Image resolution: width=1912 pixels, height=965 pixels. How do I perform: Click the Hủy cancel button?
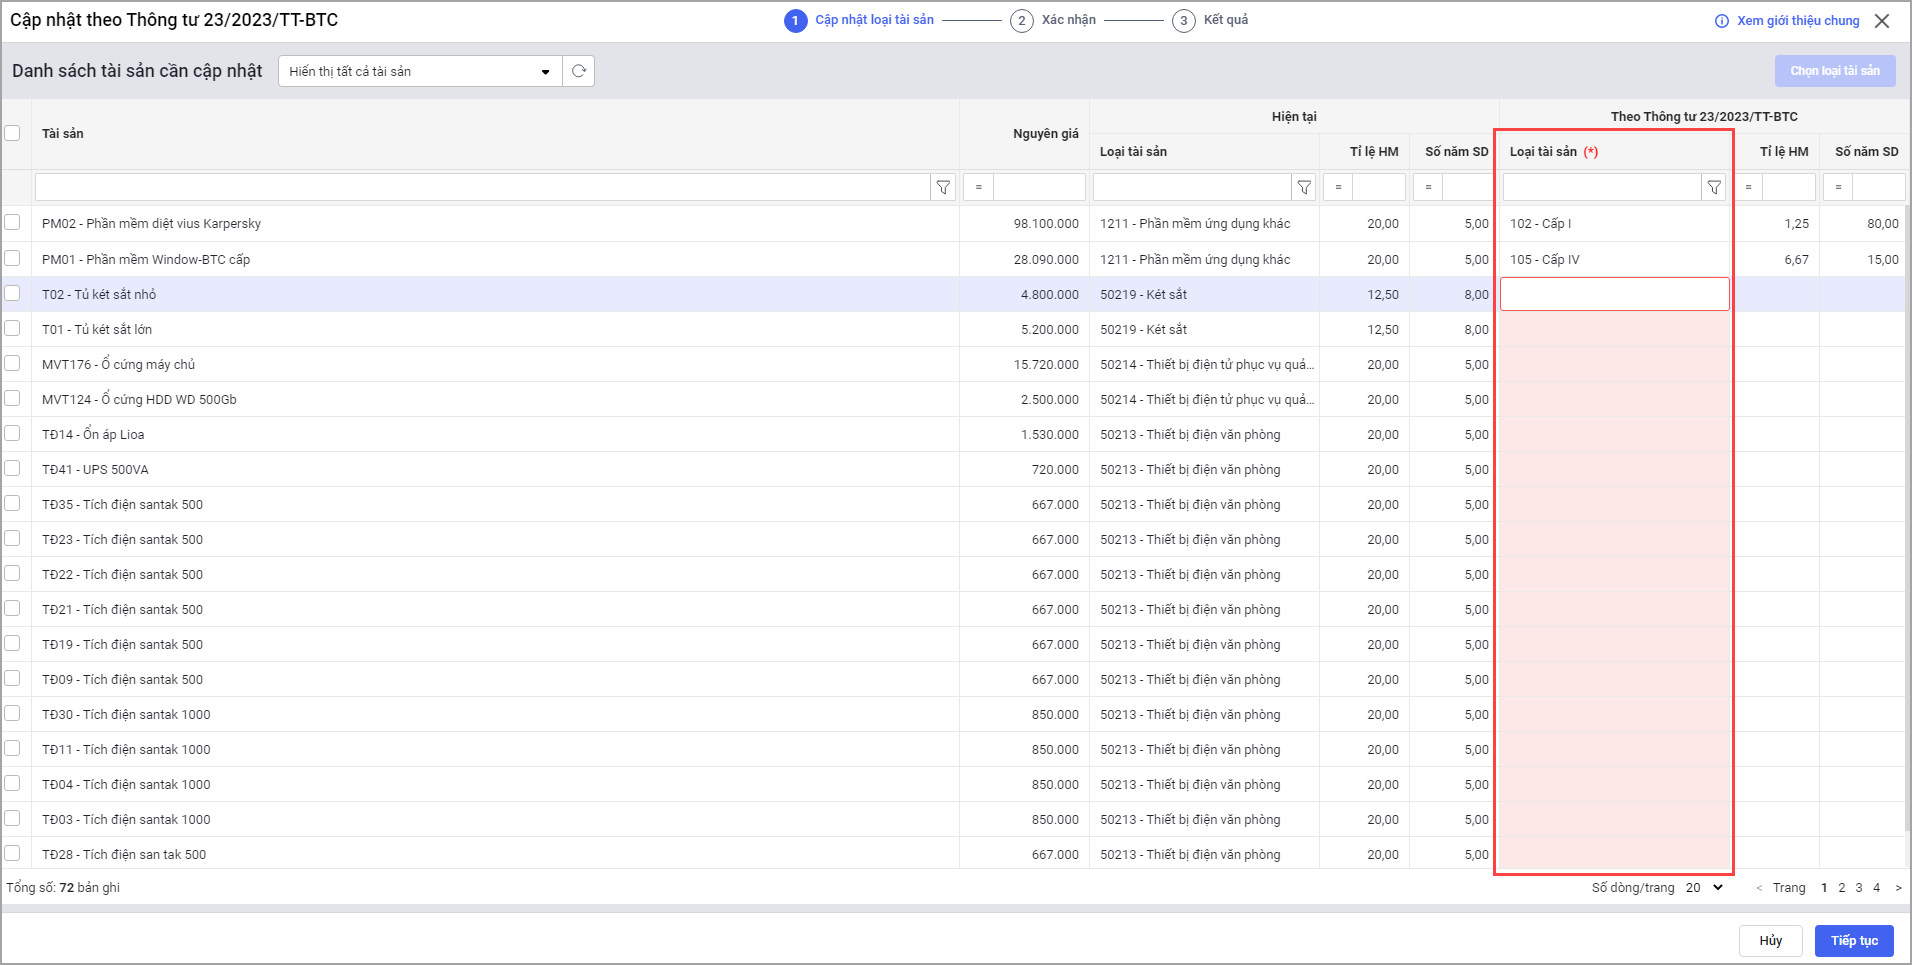pyautogui.click(x=1770, y=941)
